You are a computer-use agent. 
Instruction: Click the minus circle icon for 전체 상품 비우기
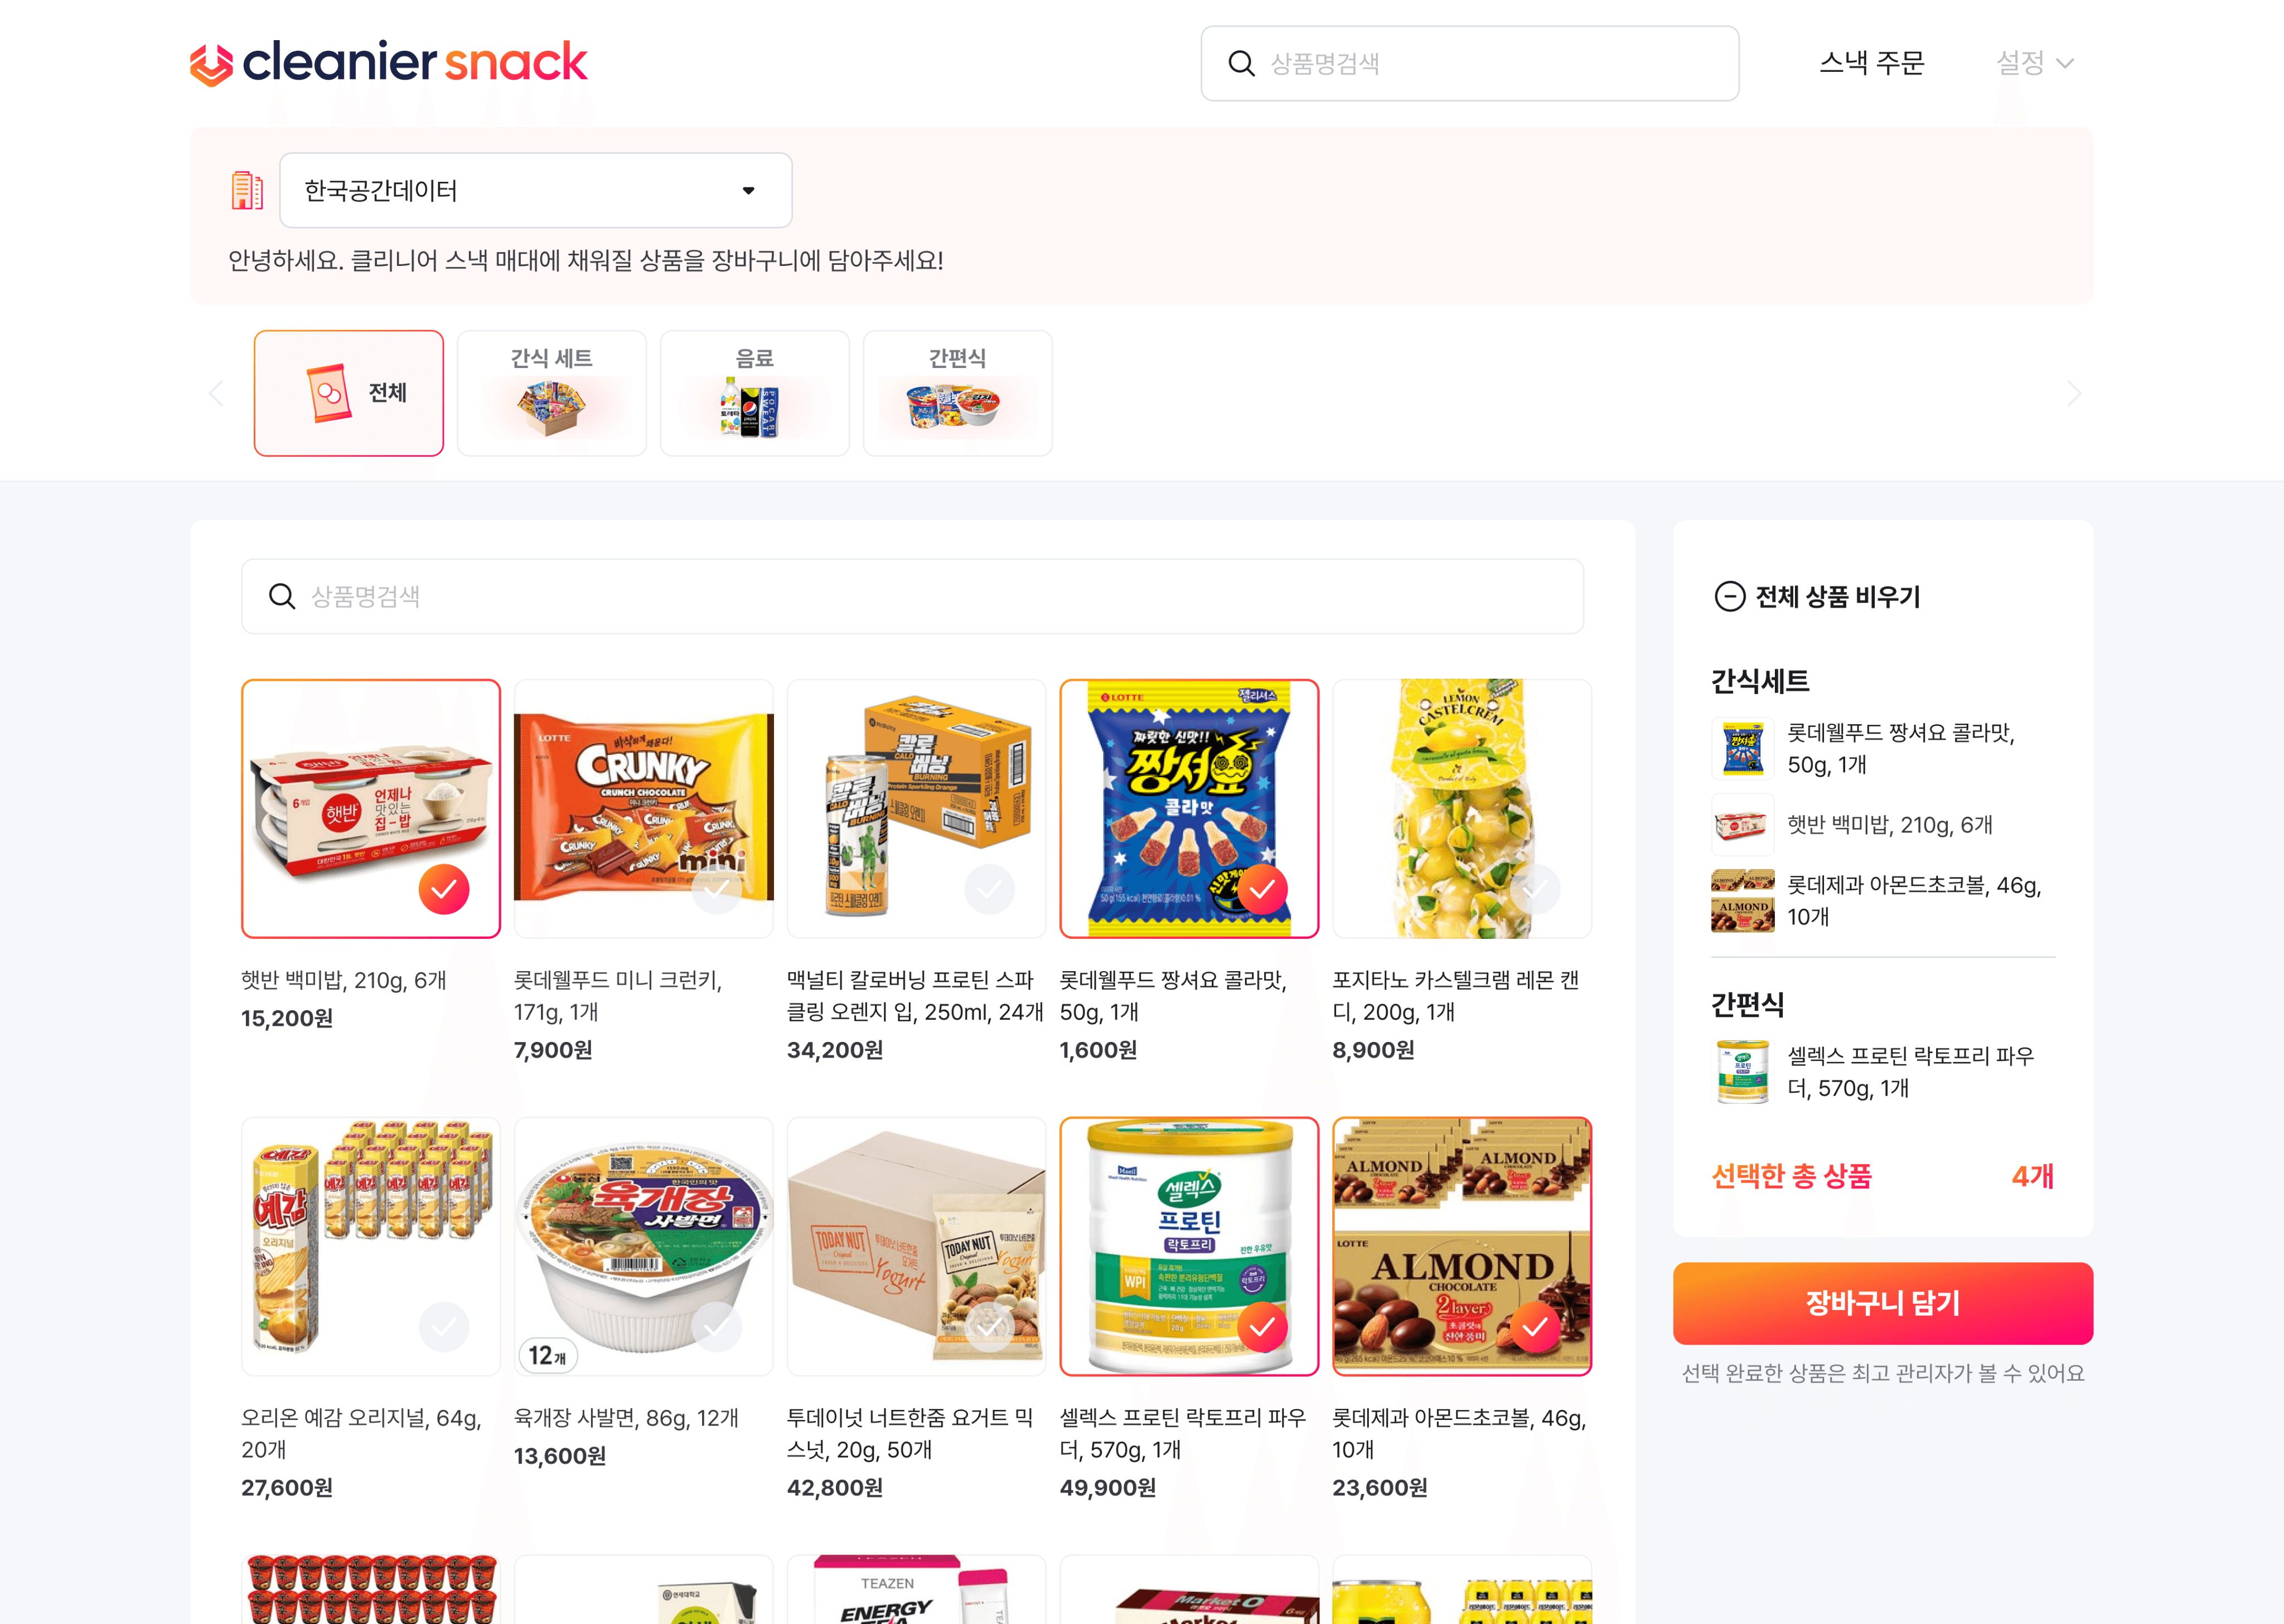(x=1729, y=597)
